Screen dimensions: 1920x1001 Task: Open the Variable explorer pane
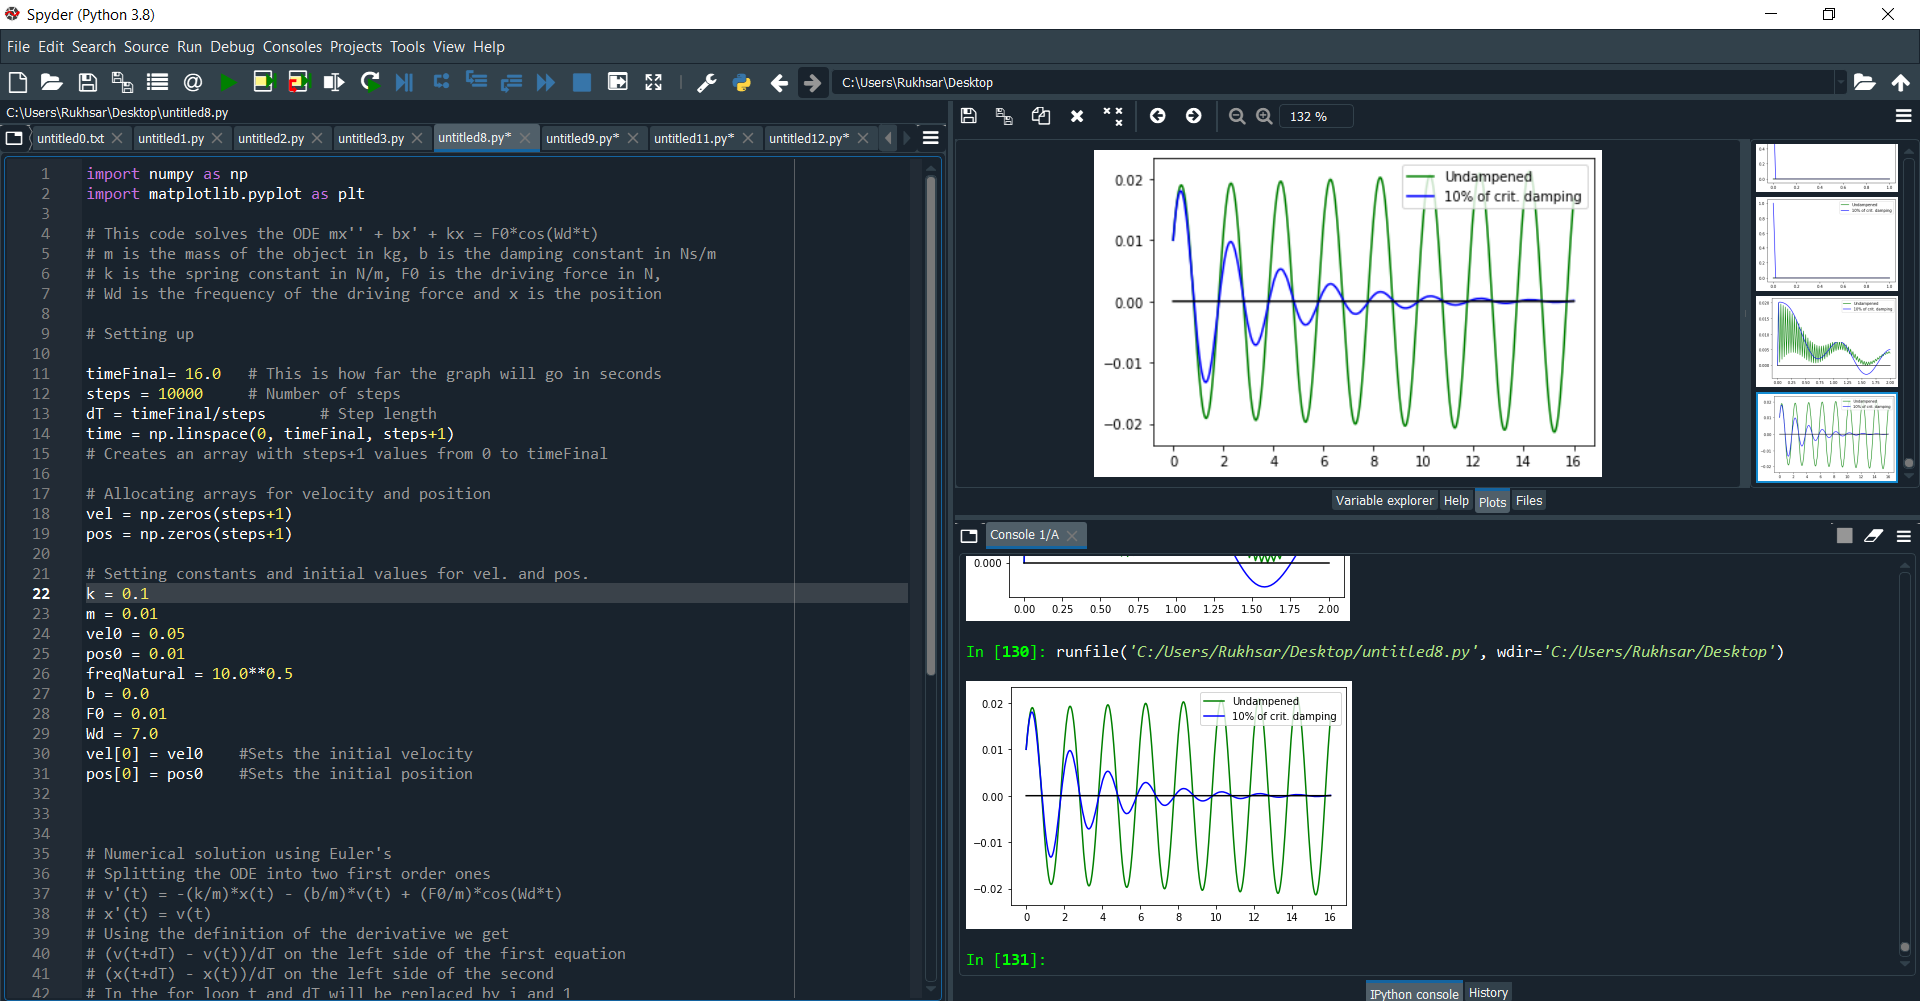tap(1384, 500)
